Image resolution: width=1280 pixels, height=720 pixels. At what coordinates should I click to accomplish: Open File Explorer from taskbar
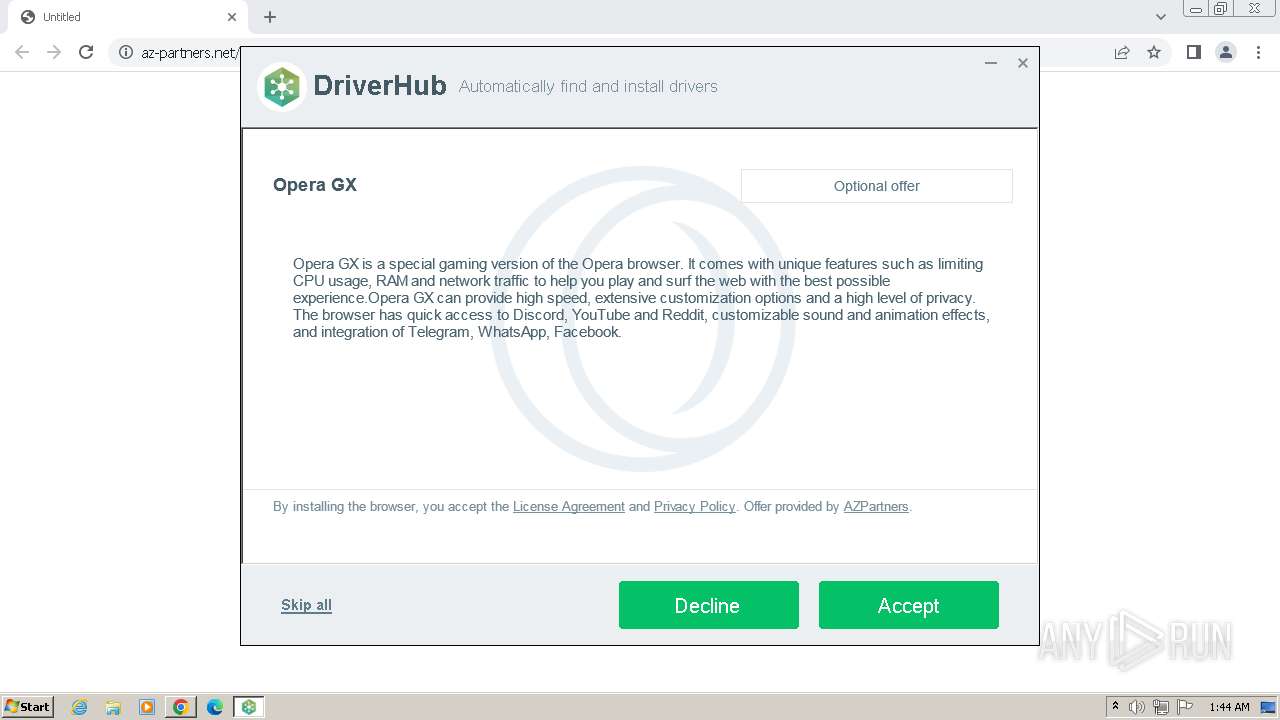click(113, 707)
